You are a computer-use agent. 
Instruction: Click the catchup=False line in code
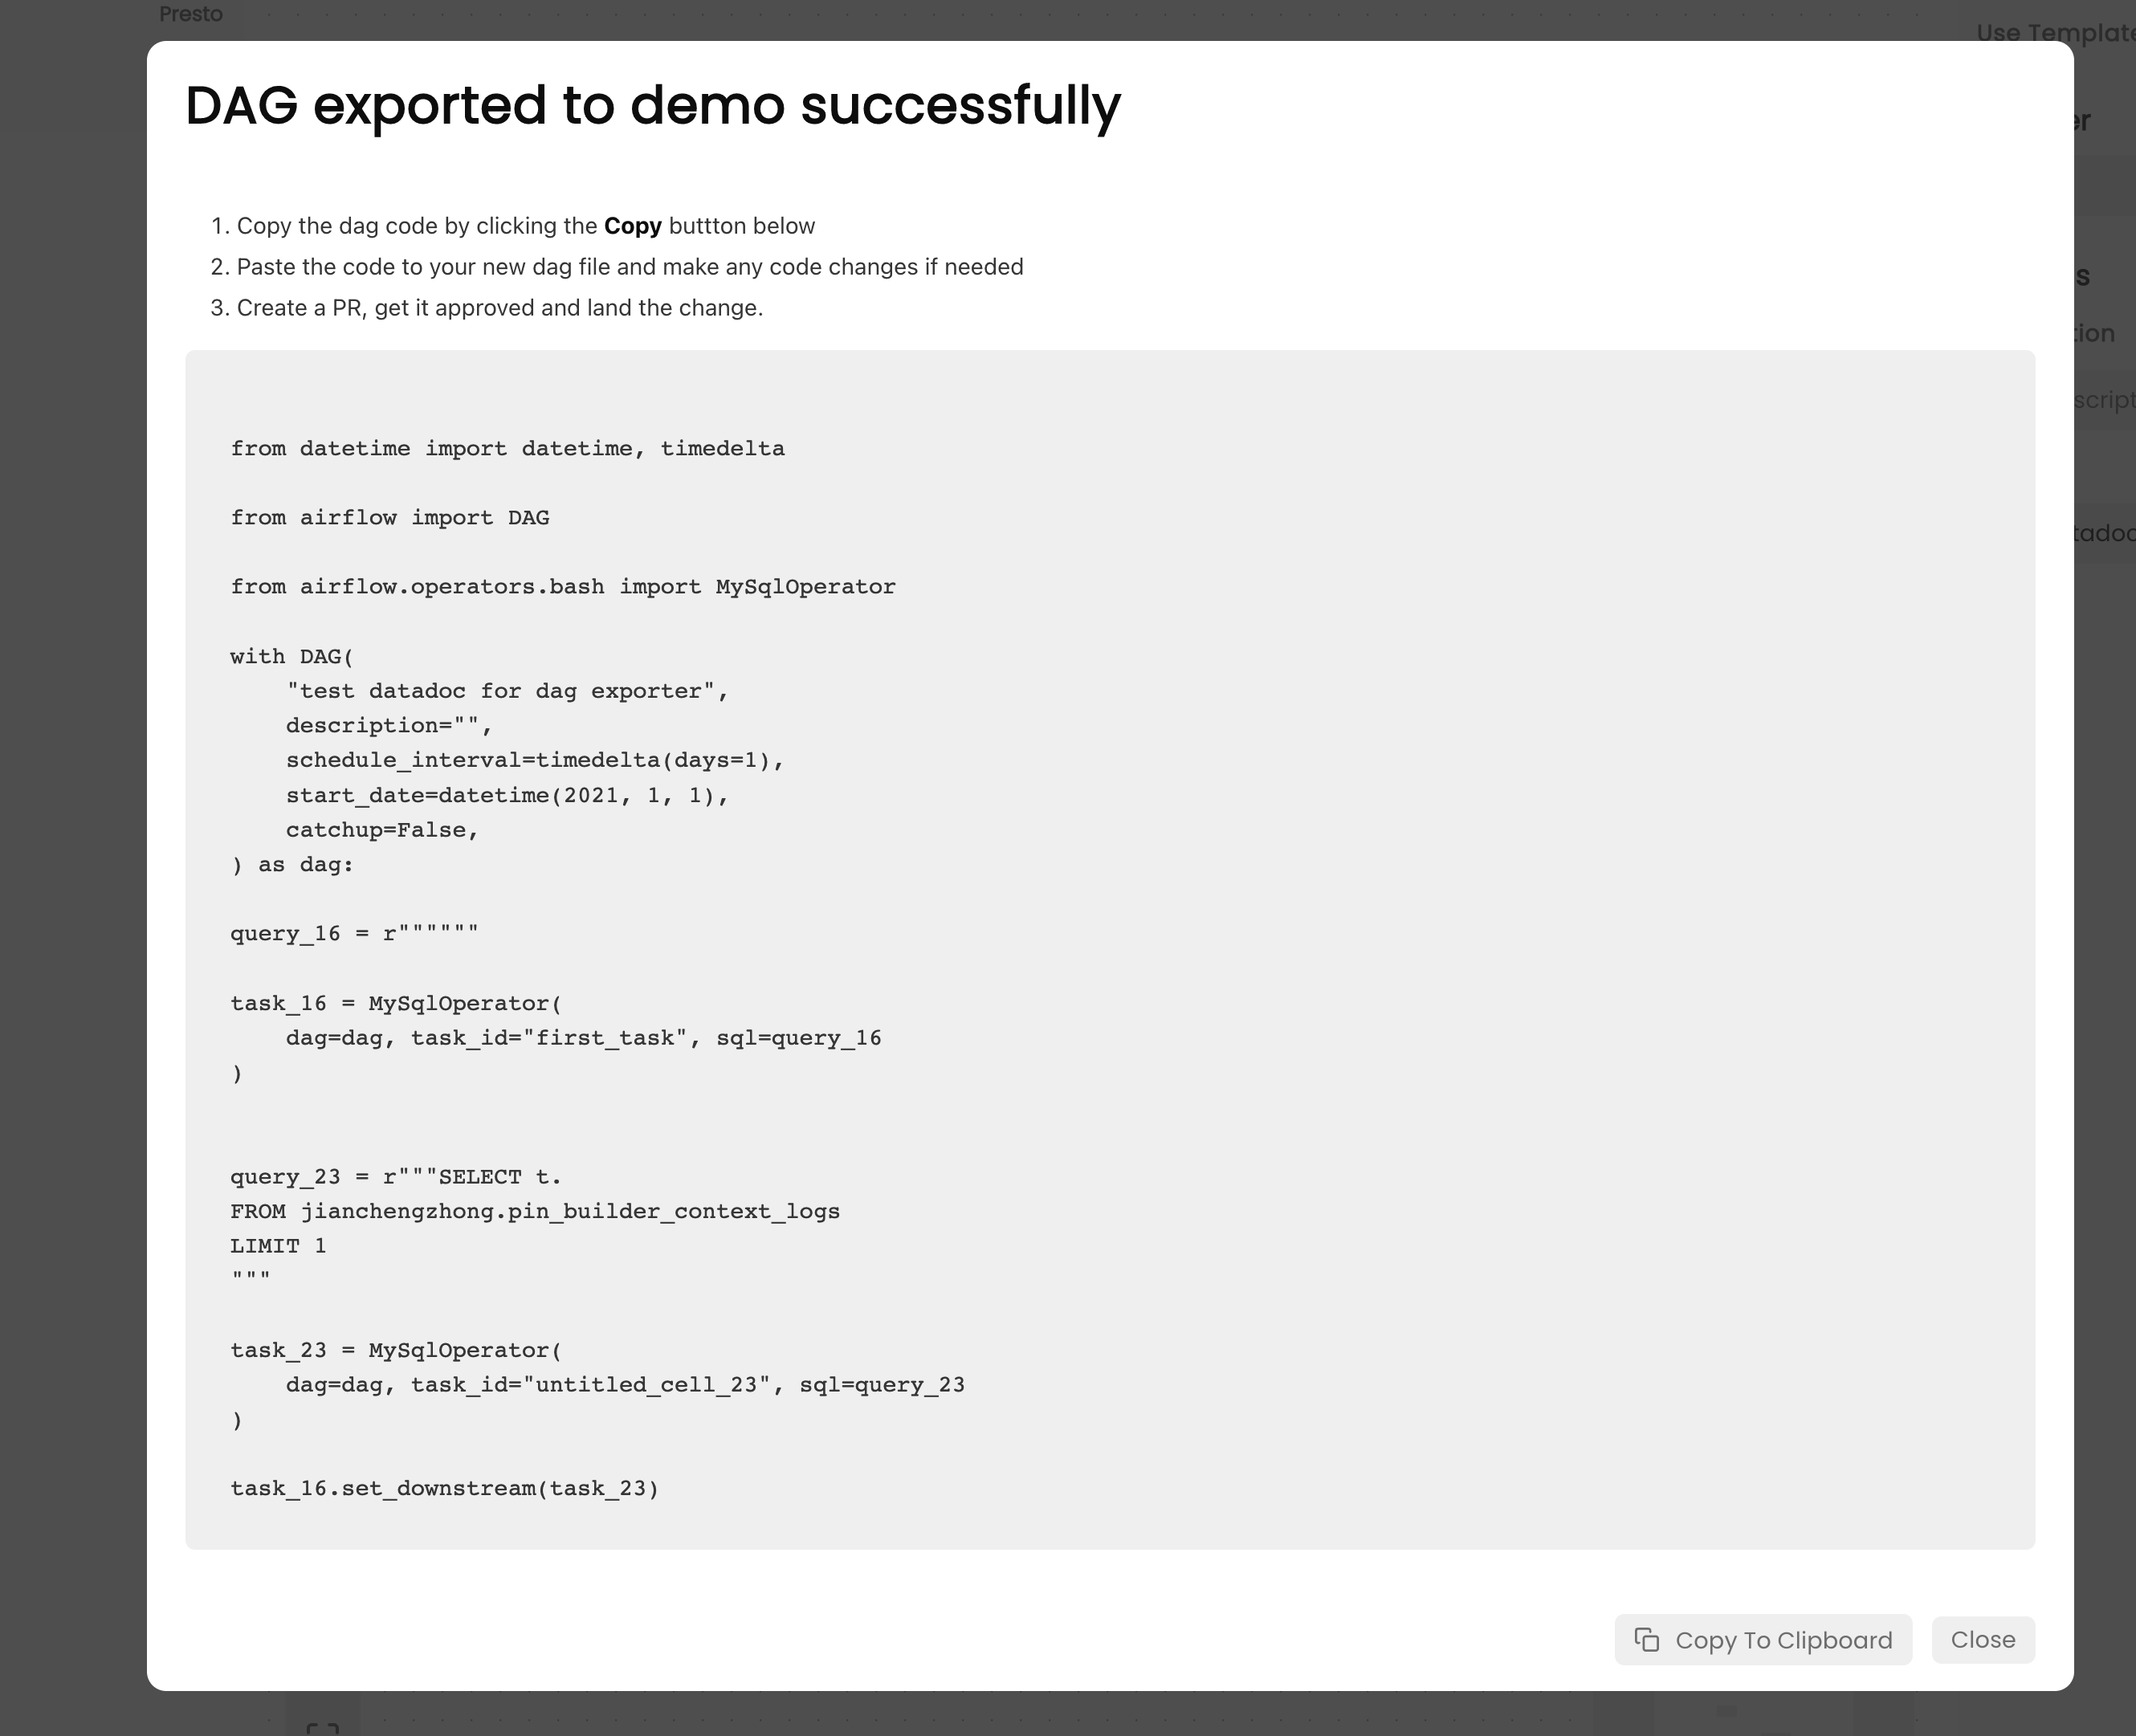[x=382, y=830]
